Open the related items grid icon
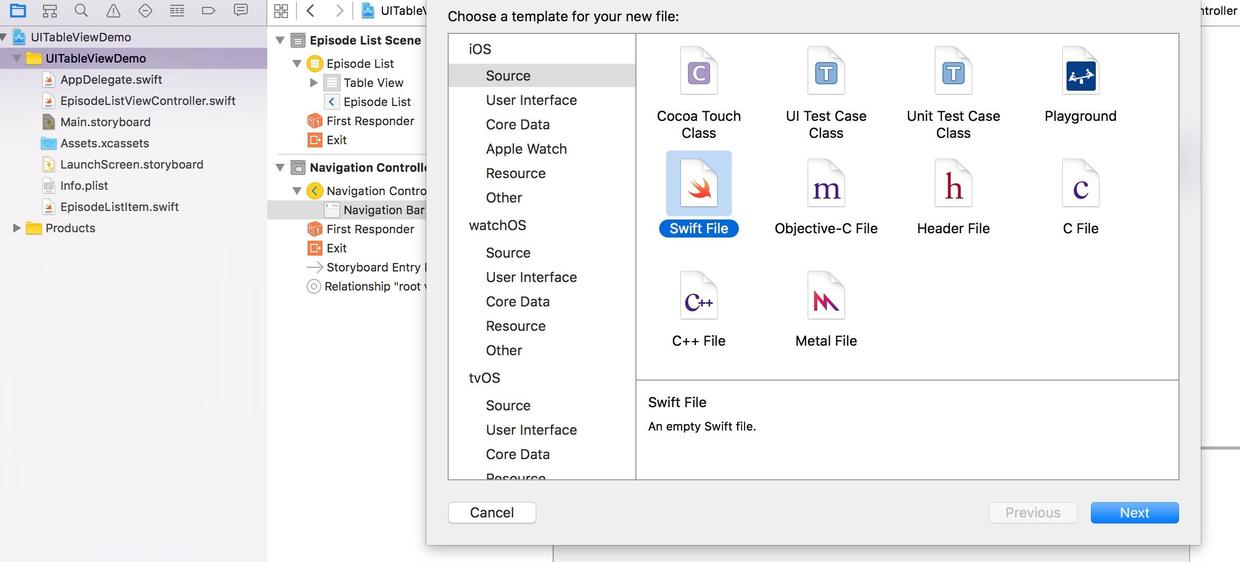Screen dimensions: 1240x562 (281, 10)
